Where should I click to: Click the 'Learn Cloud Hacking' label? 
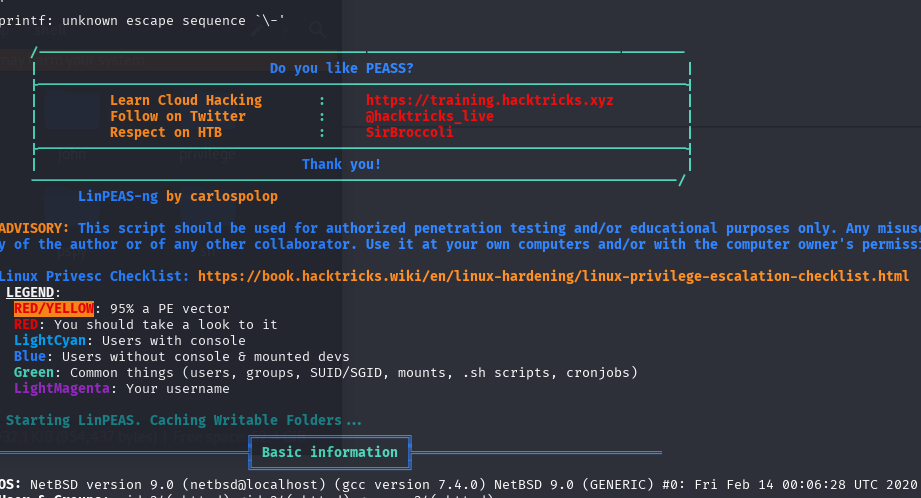[186, 100]
